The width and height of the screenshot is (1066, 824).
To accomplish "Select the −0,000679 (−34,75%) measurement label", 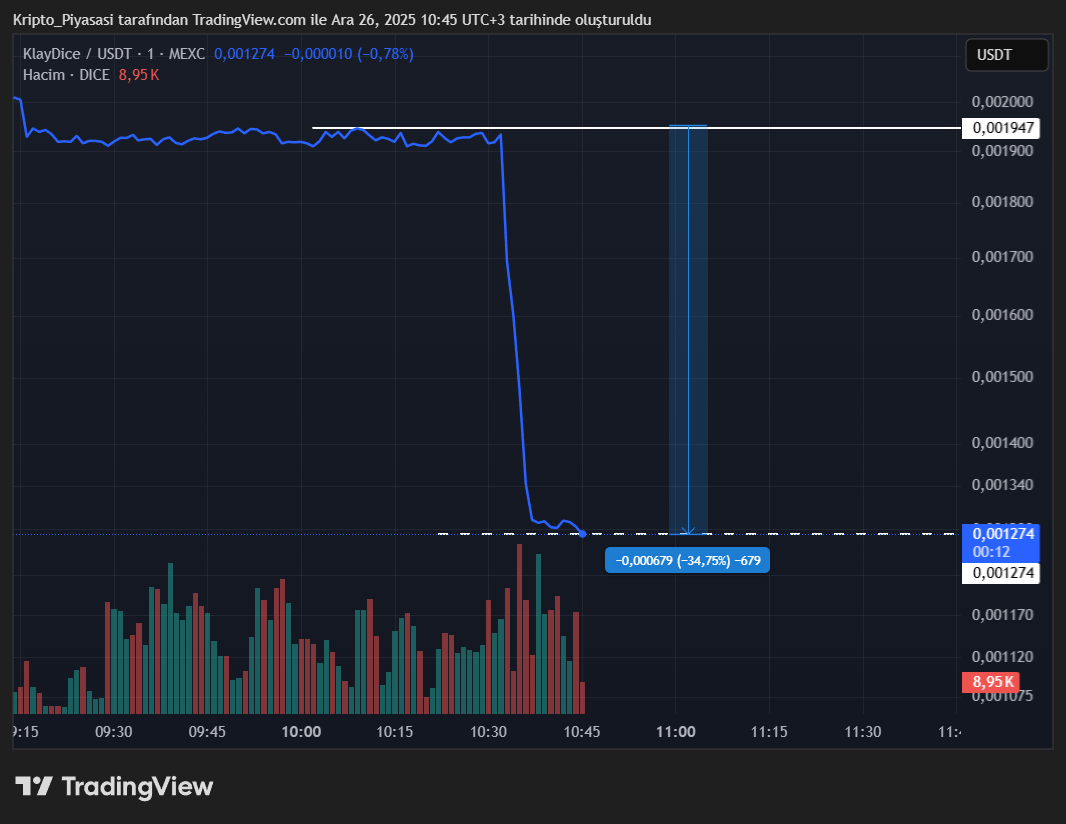I will click(688, 561).
